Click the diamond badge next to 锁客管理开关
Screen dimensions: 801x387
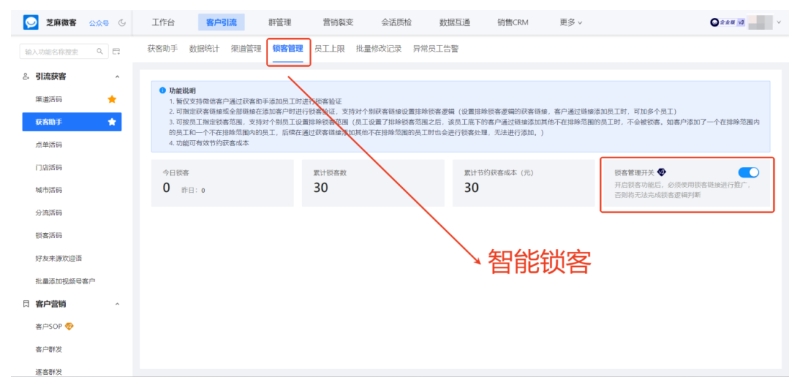662,172
